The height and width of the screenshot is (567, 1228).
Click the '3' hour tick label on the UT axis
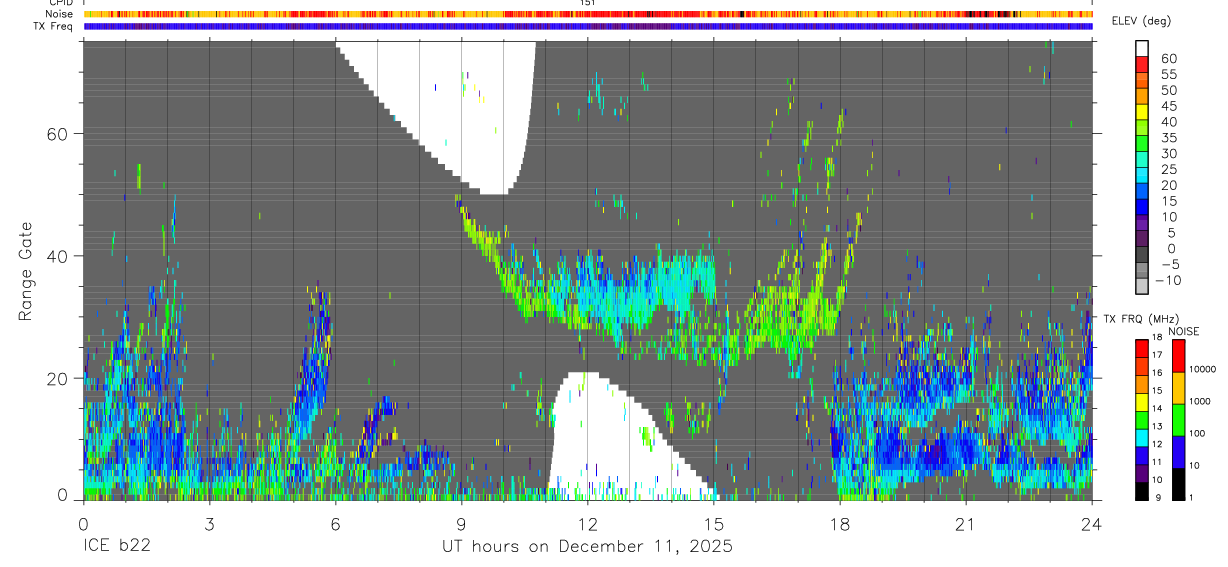tap(209, 523)
